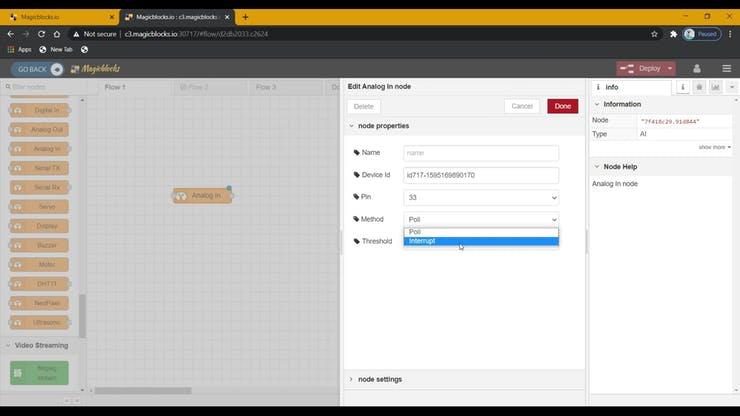This screenshot has width=740, height=416.
Task: Switch to the Flow 3 tab
Action: tap(266, 87)
